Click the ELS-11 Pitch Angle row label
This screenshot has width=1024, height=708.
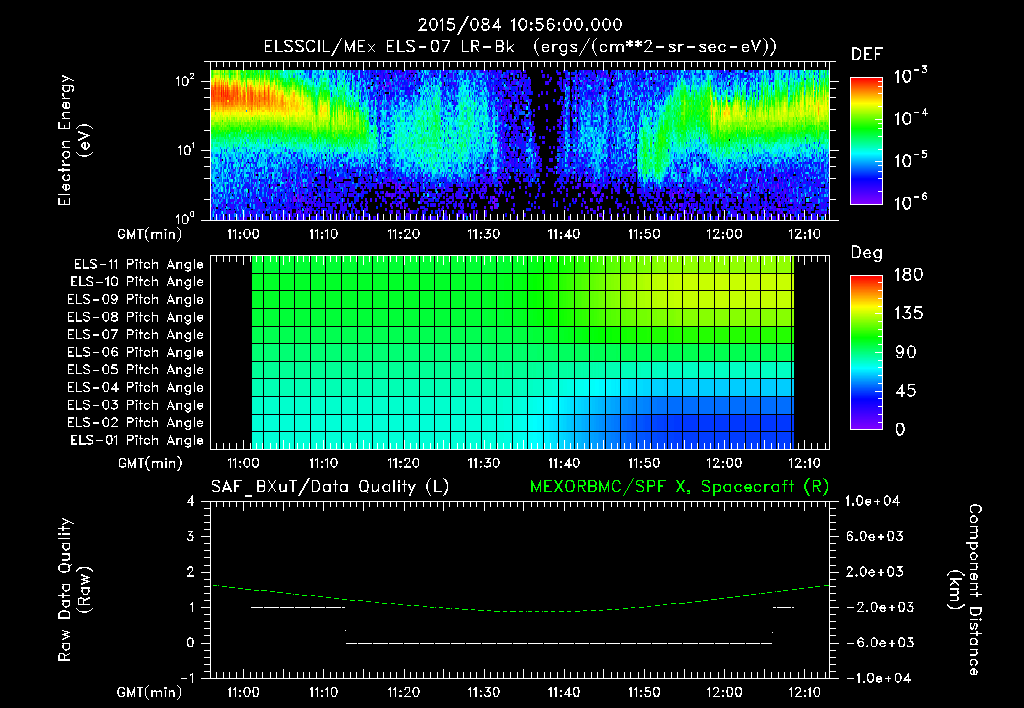pos(138,265)
